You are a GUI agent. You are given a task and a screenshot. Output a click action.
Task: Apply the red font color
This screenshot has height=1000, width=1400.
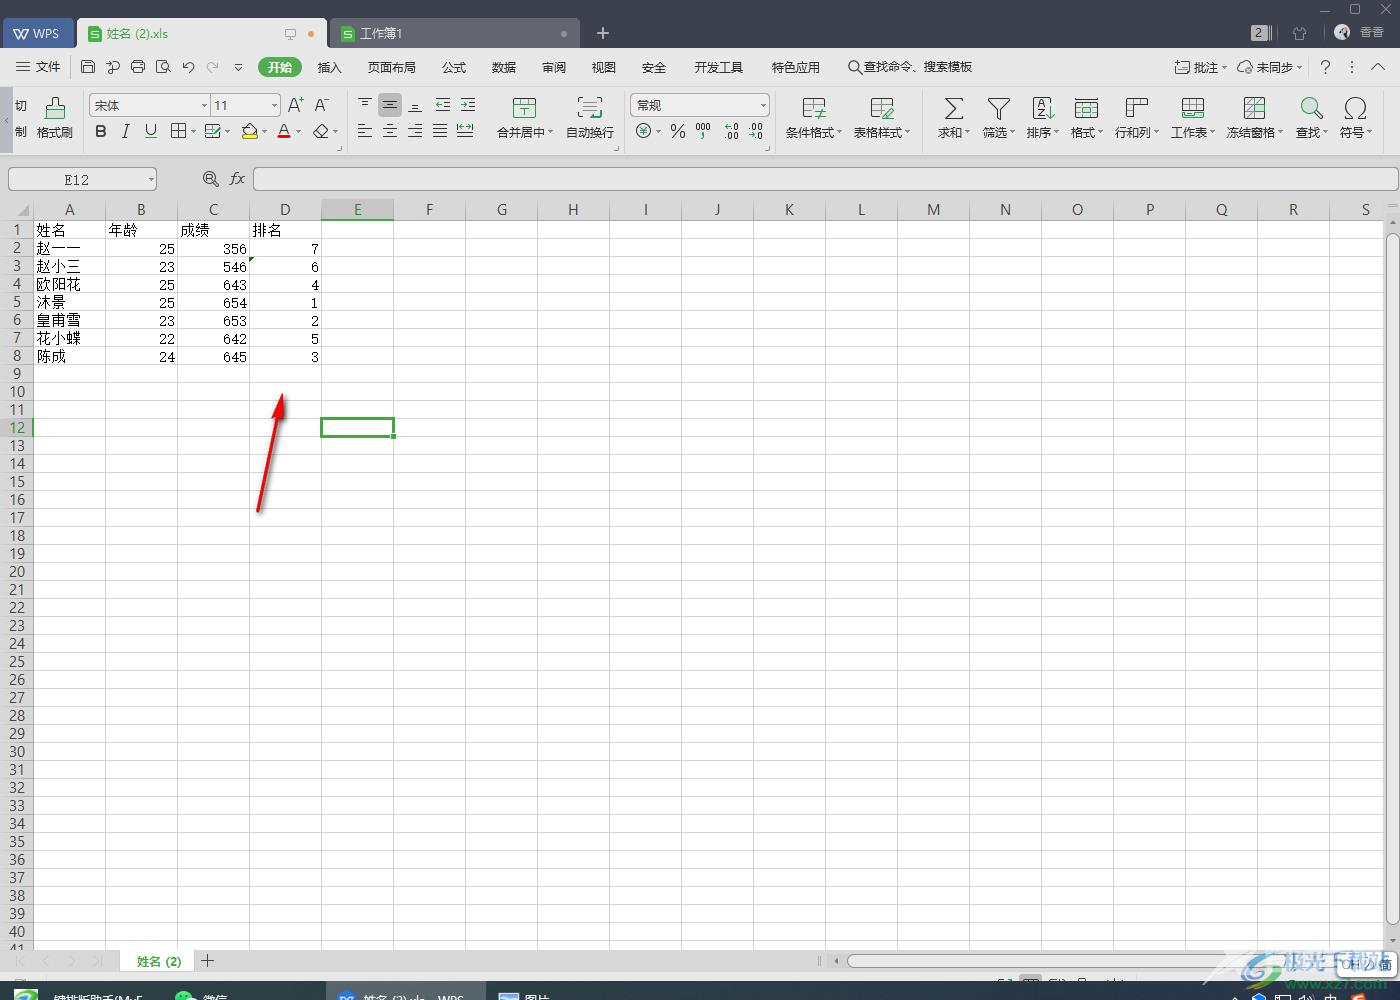[284, 131]
